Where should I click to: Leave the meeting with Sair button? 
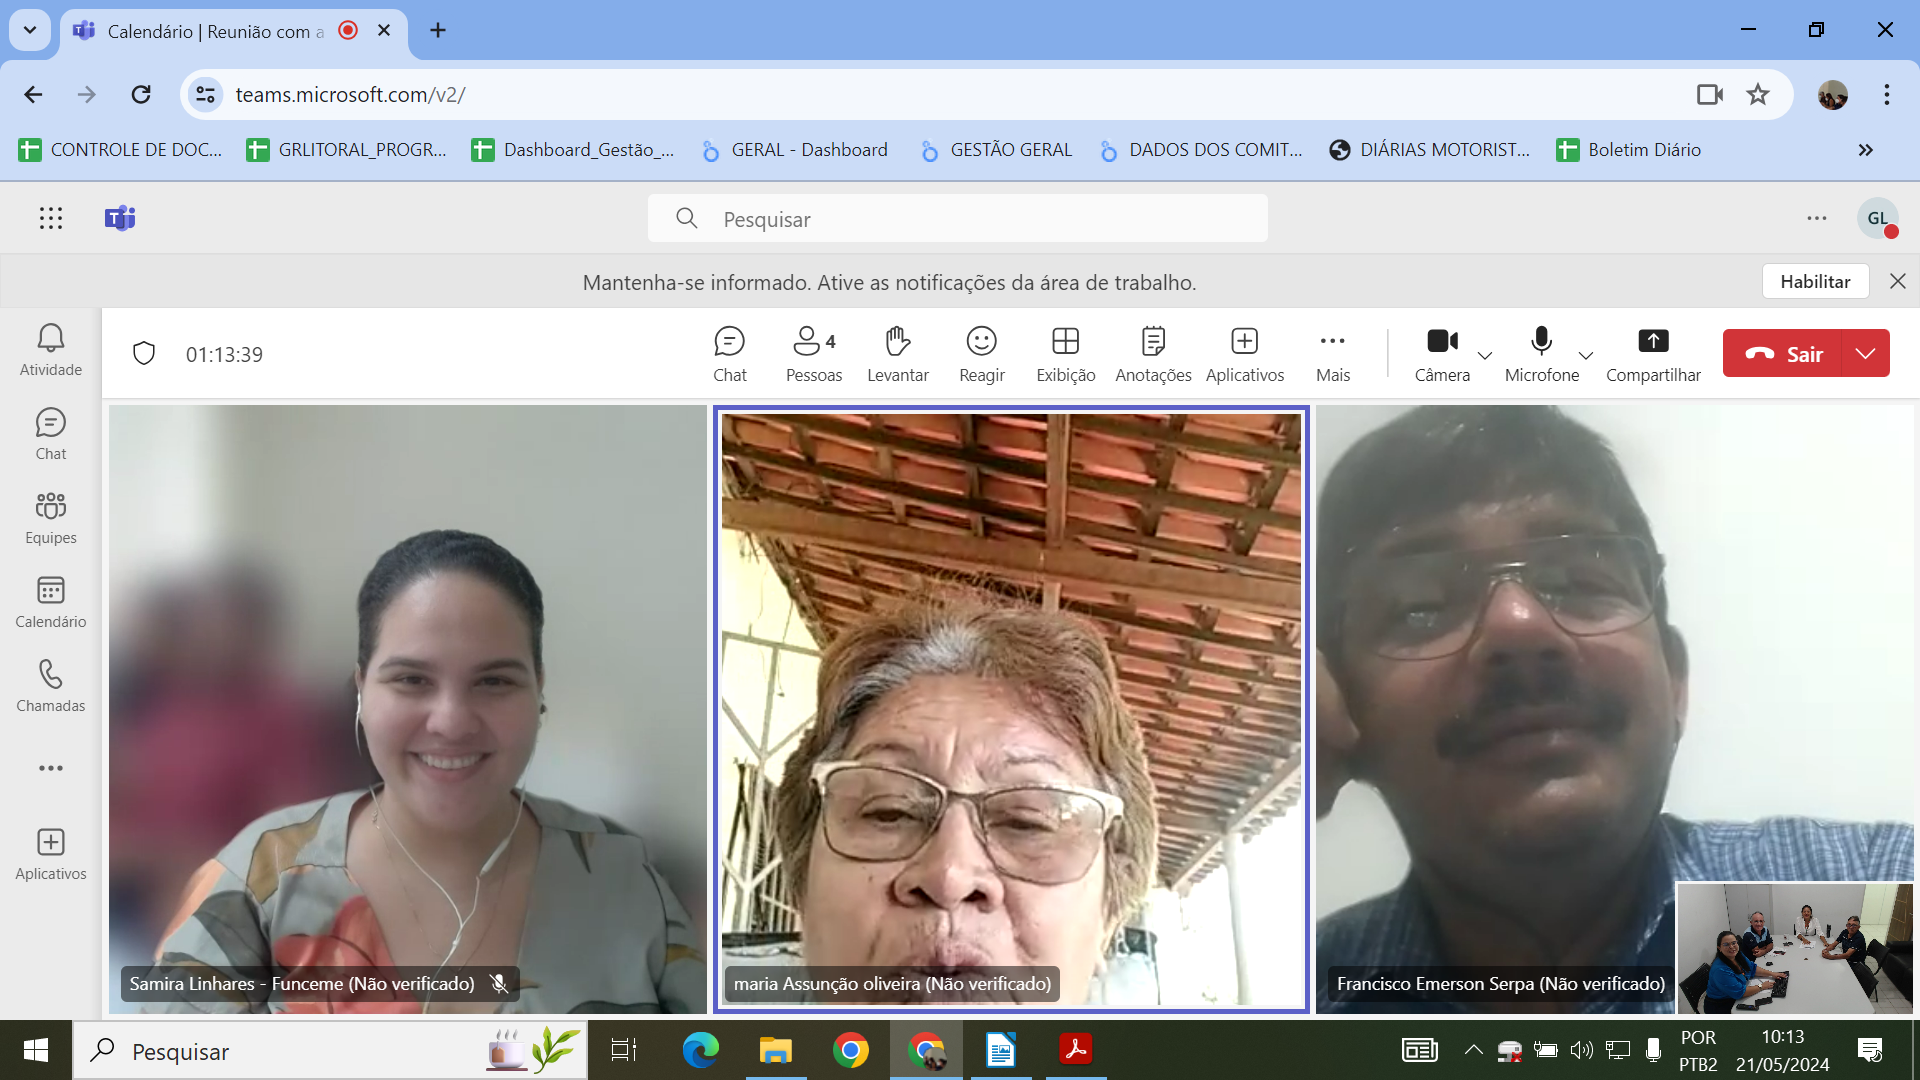1783,353
